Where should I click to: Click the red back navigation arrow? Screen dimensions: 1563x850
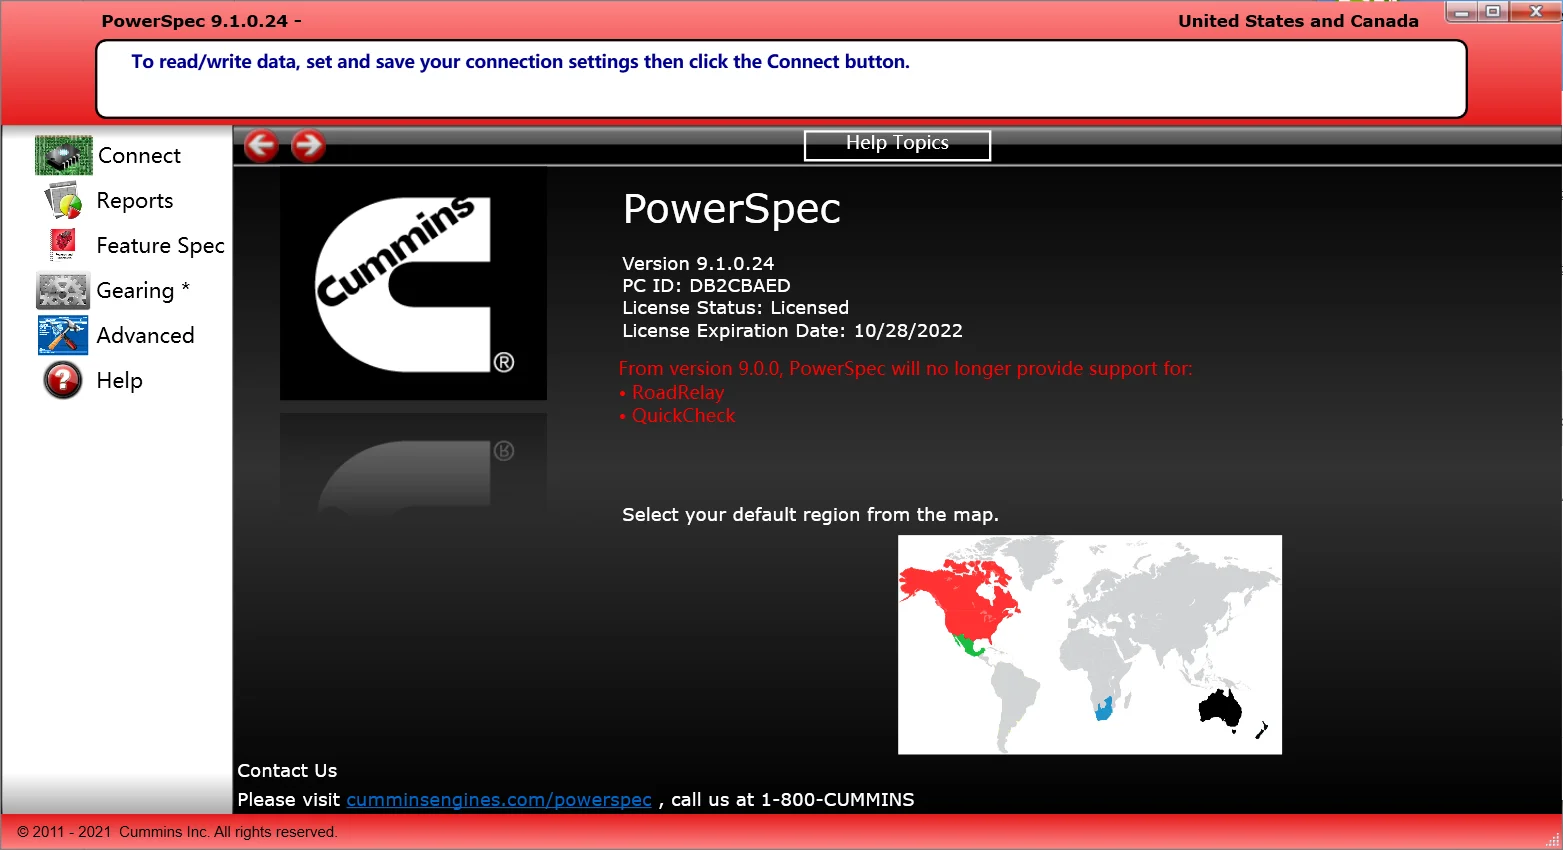[261, 145]
